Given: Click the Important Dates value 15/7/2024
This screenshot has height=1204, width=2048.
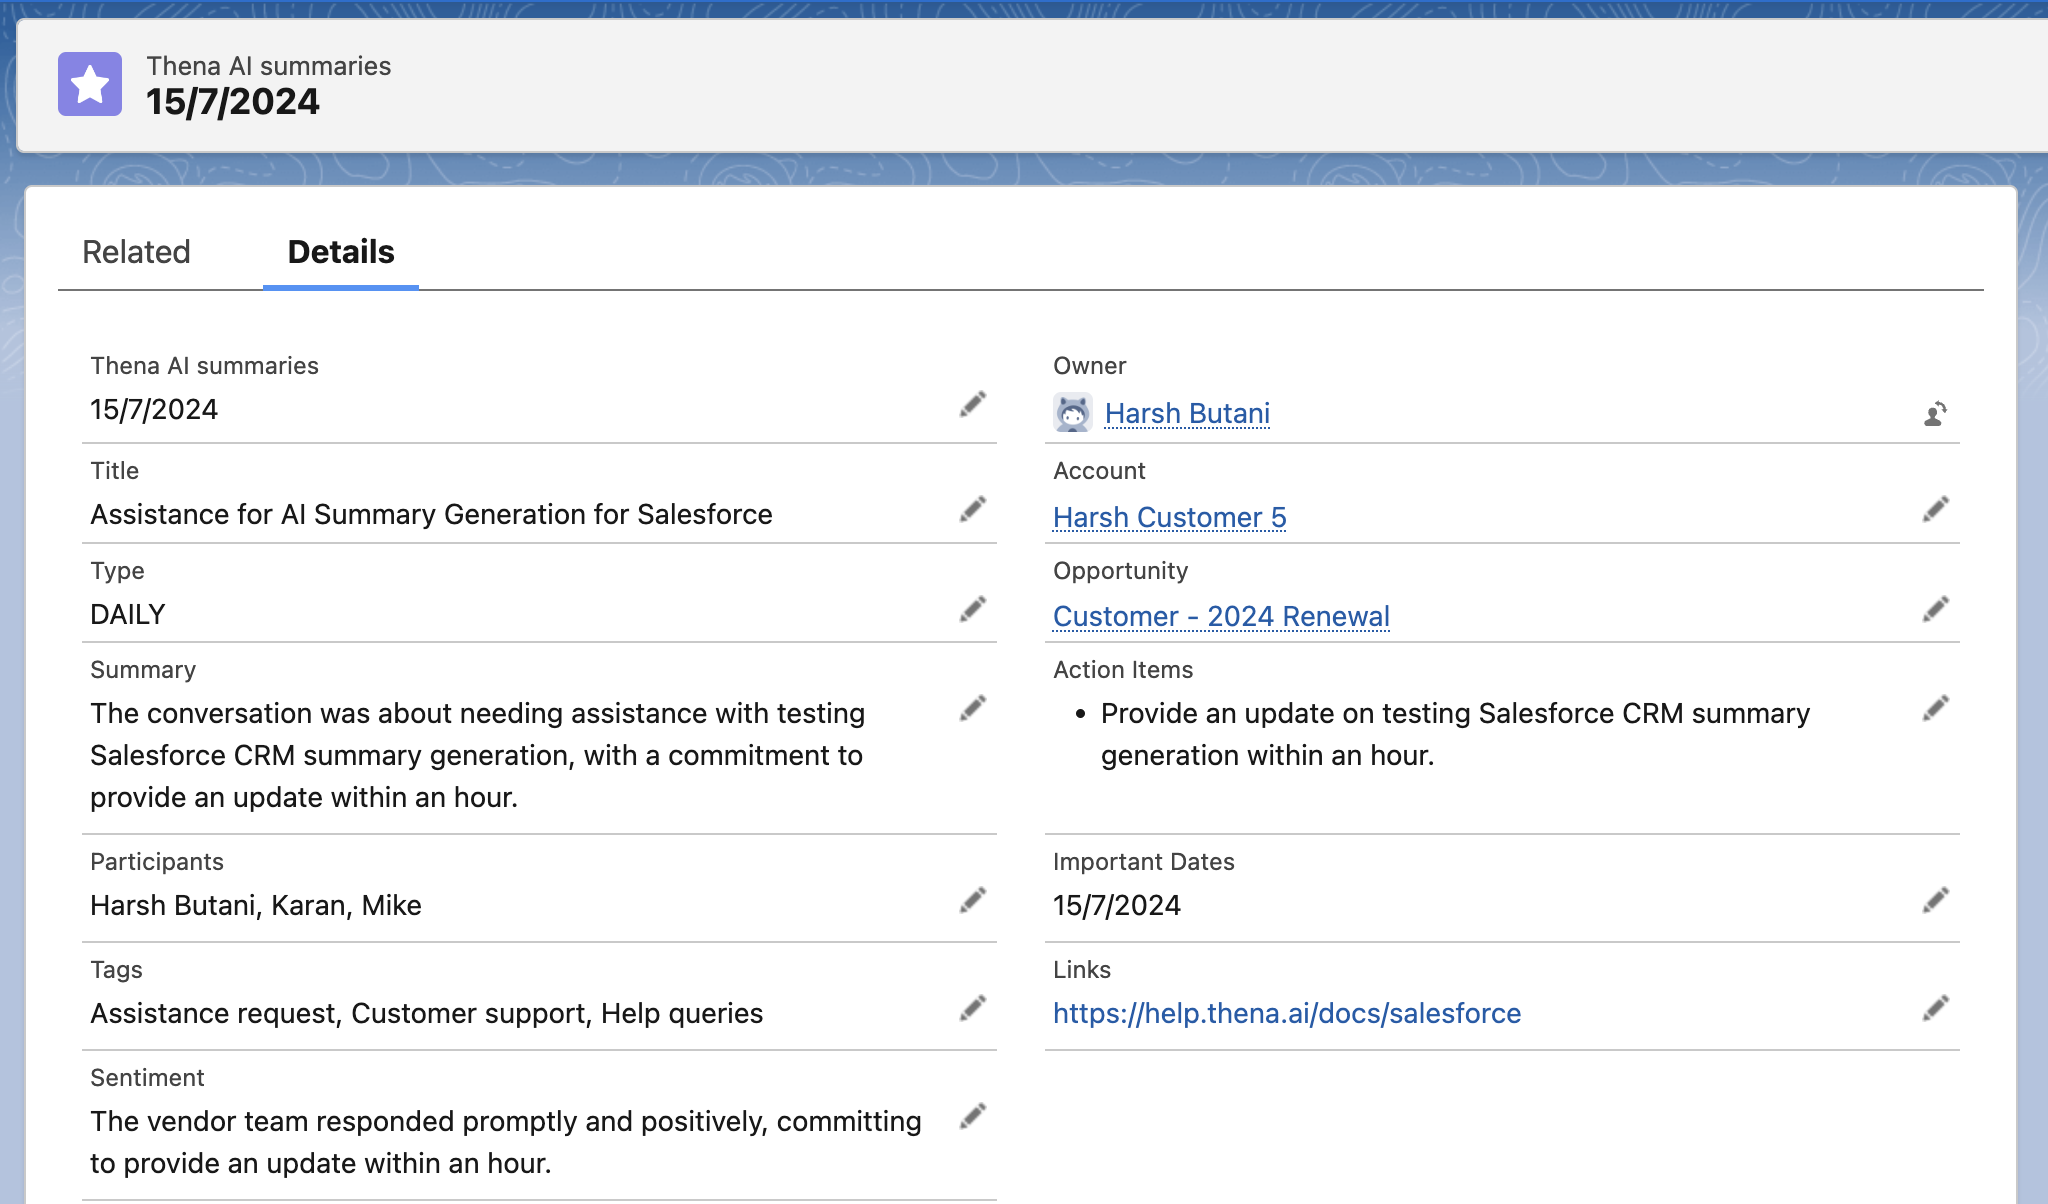Looking at the screenshot, I should click(1117, 905).
